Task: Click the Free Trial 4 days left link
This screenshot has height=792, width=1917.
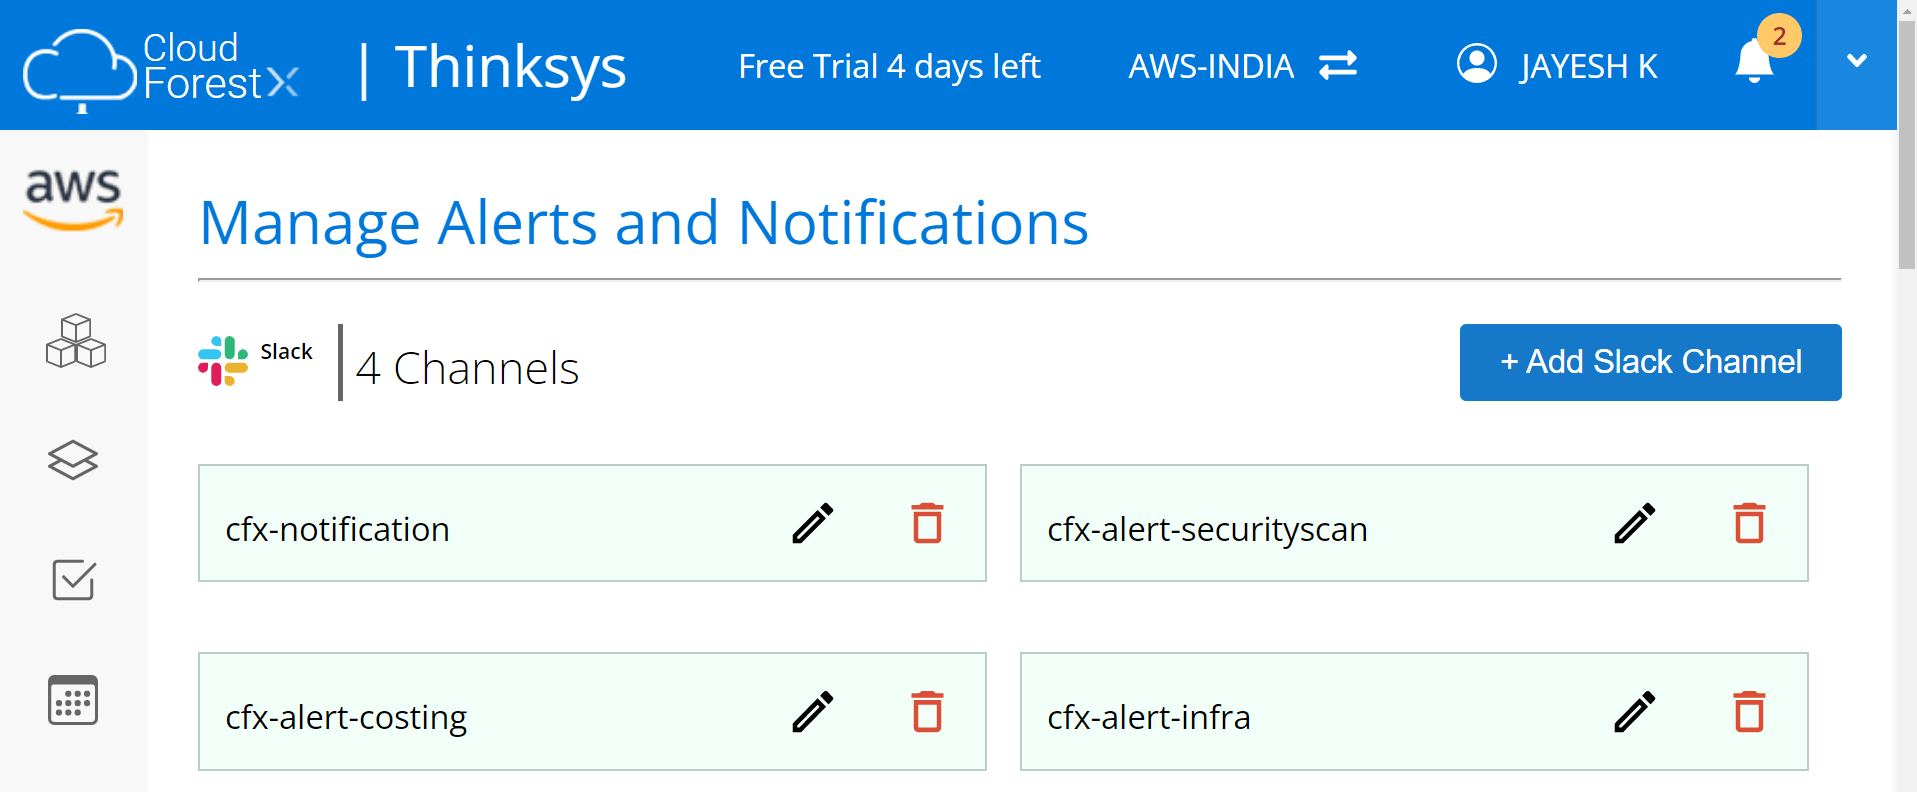Action: coord(889,65)
